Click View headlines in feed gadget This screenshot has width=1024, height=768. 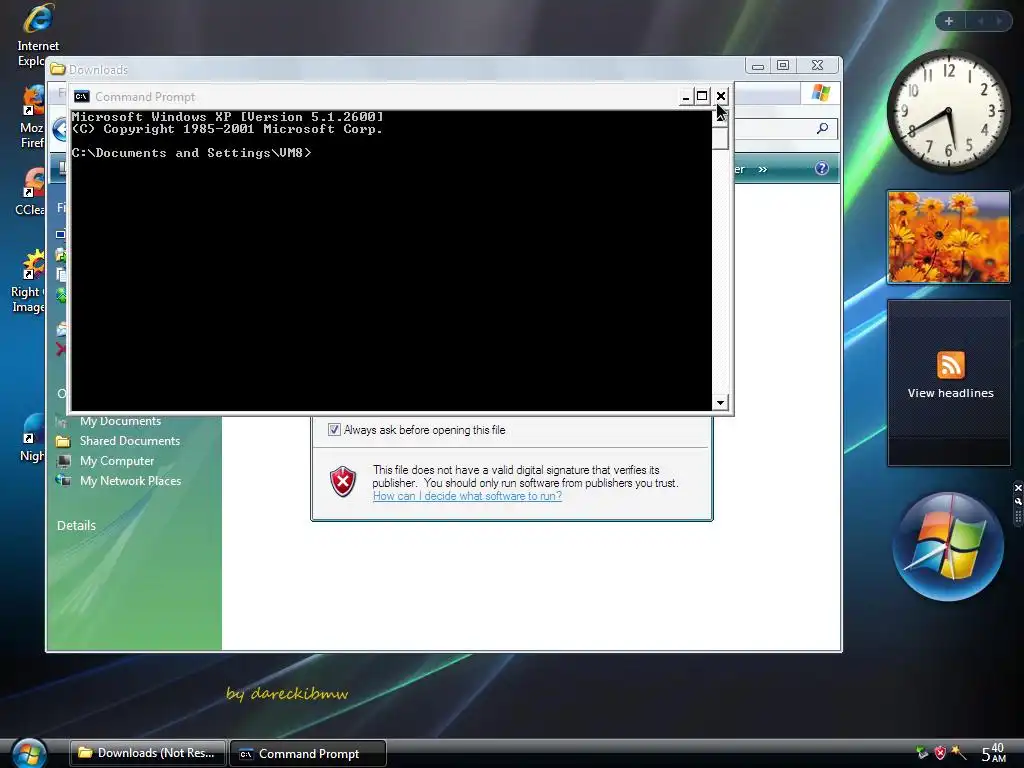click(x=950, y=393)
